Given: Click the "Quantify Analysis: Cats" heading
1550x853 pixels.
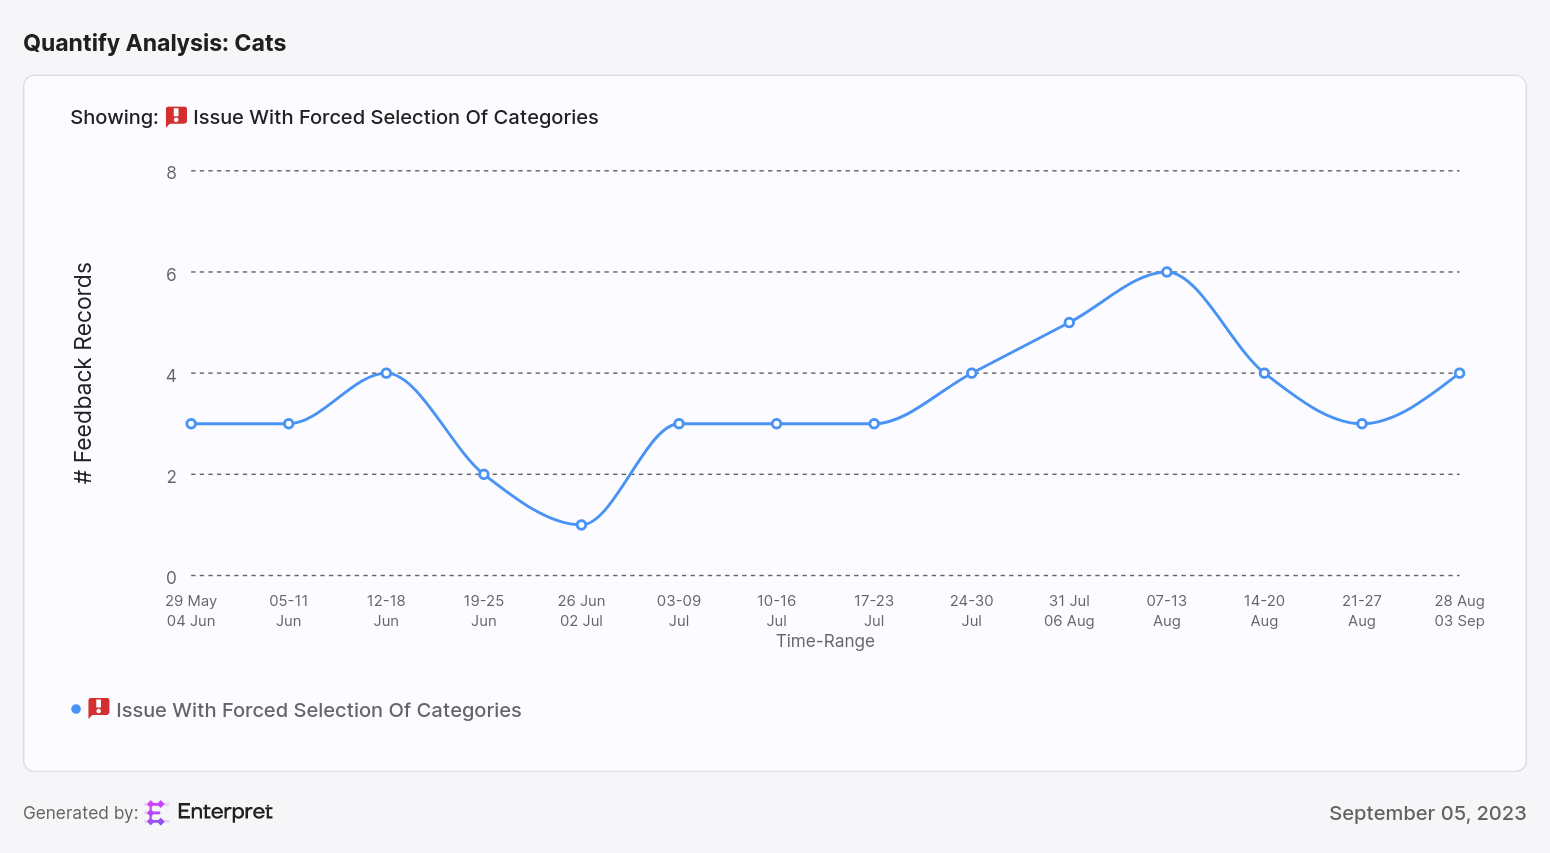Looking at the screenshot, I should pos(155,43).
